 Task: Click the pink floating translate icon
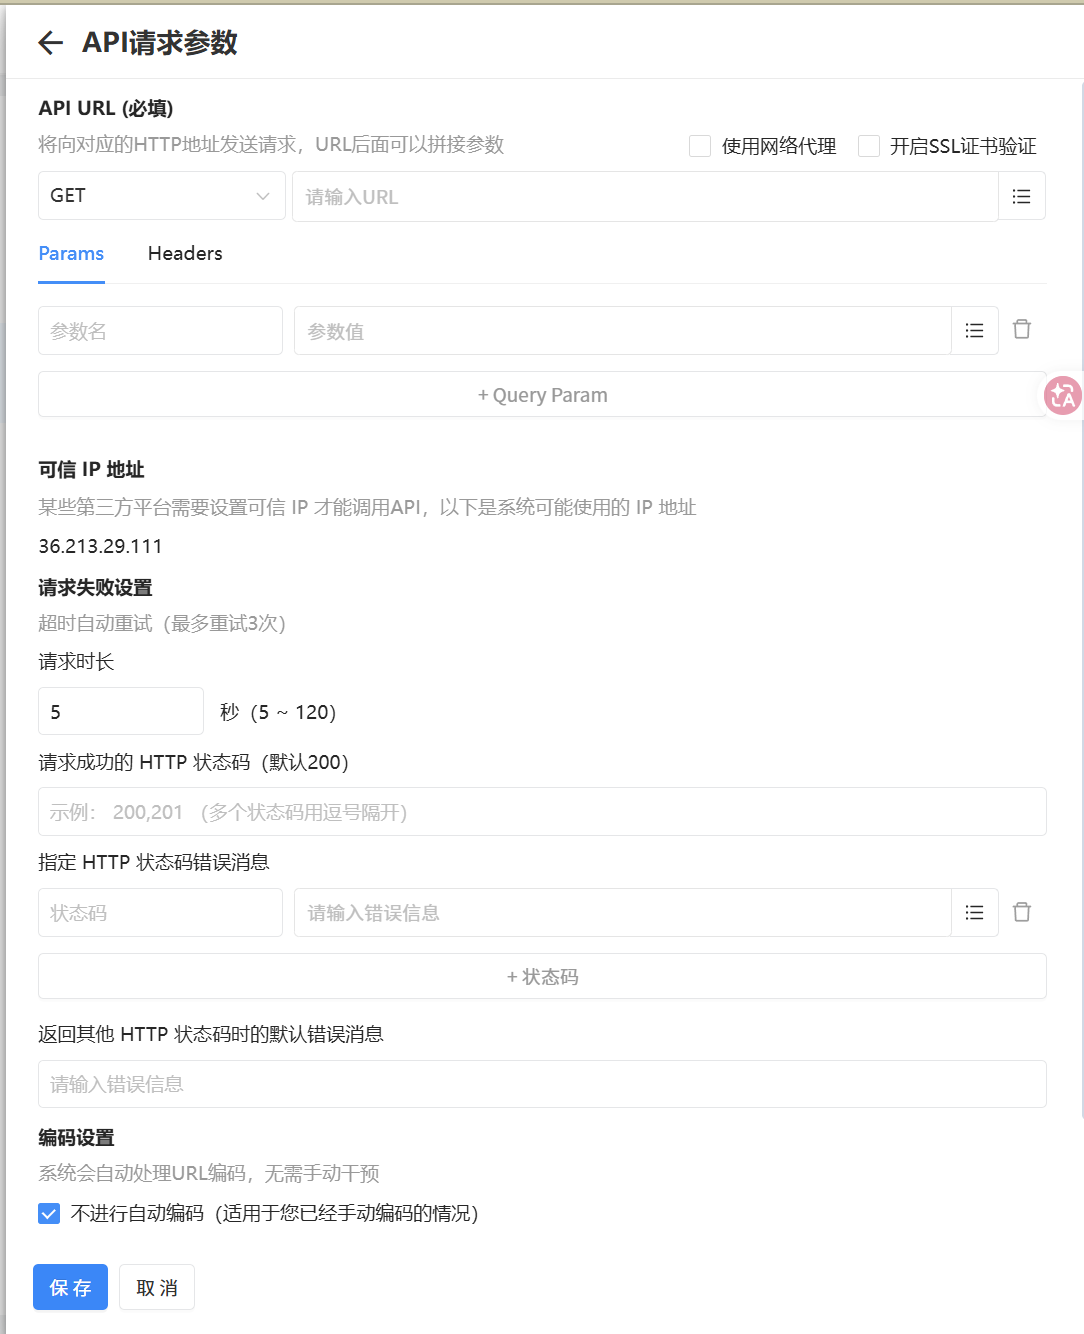[1063, 396]
